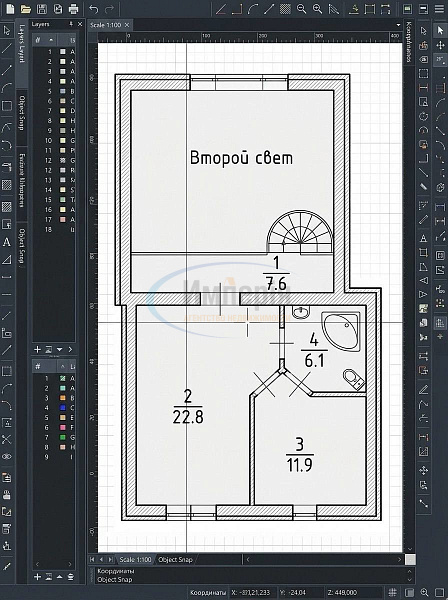Toggle the grid icon in status bar
The image size is (448, 600).
[x=392, y=592]
